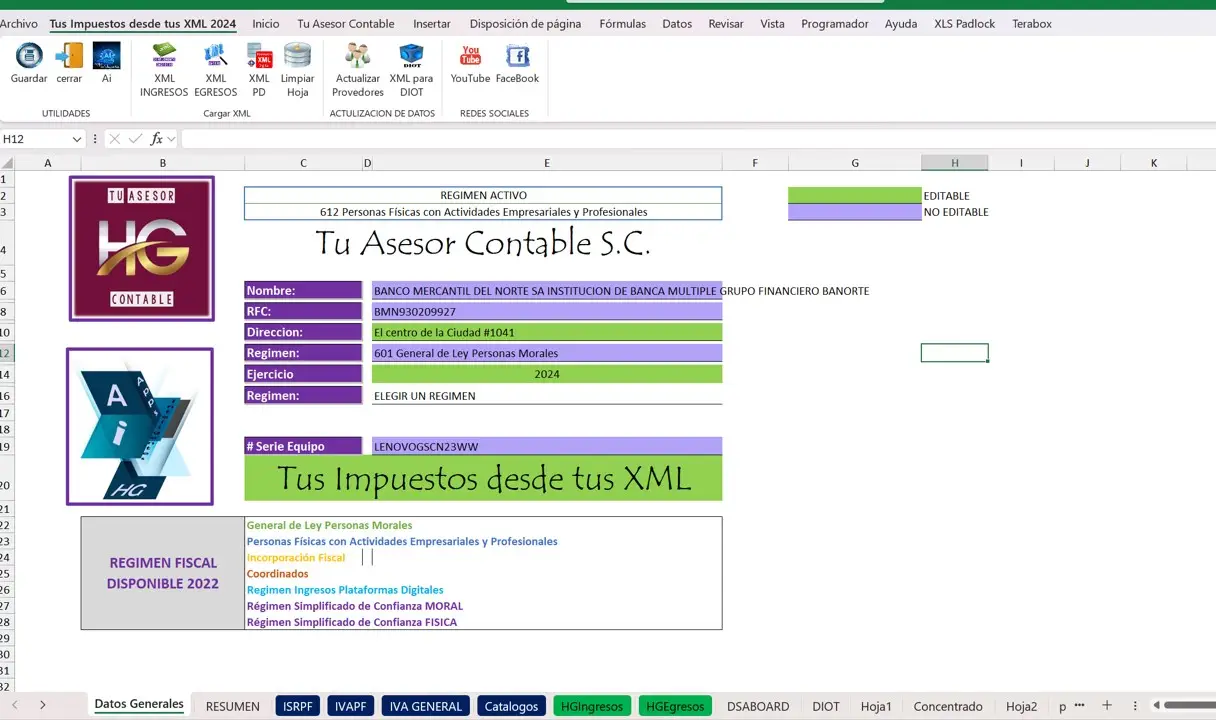Screen dimensions: 1216x720
Task: Open the XLS Padlock tab
Action: [x=965, y=23]
